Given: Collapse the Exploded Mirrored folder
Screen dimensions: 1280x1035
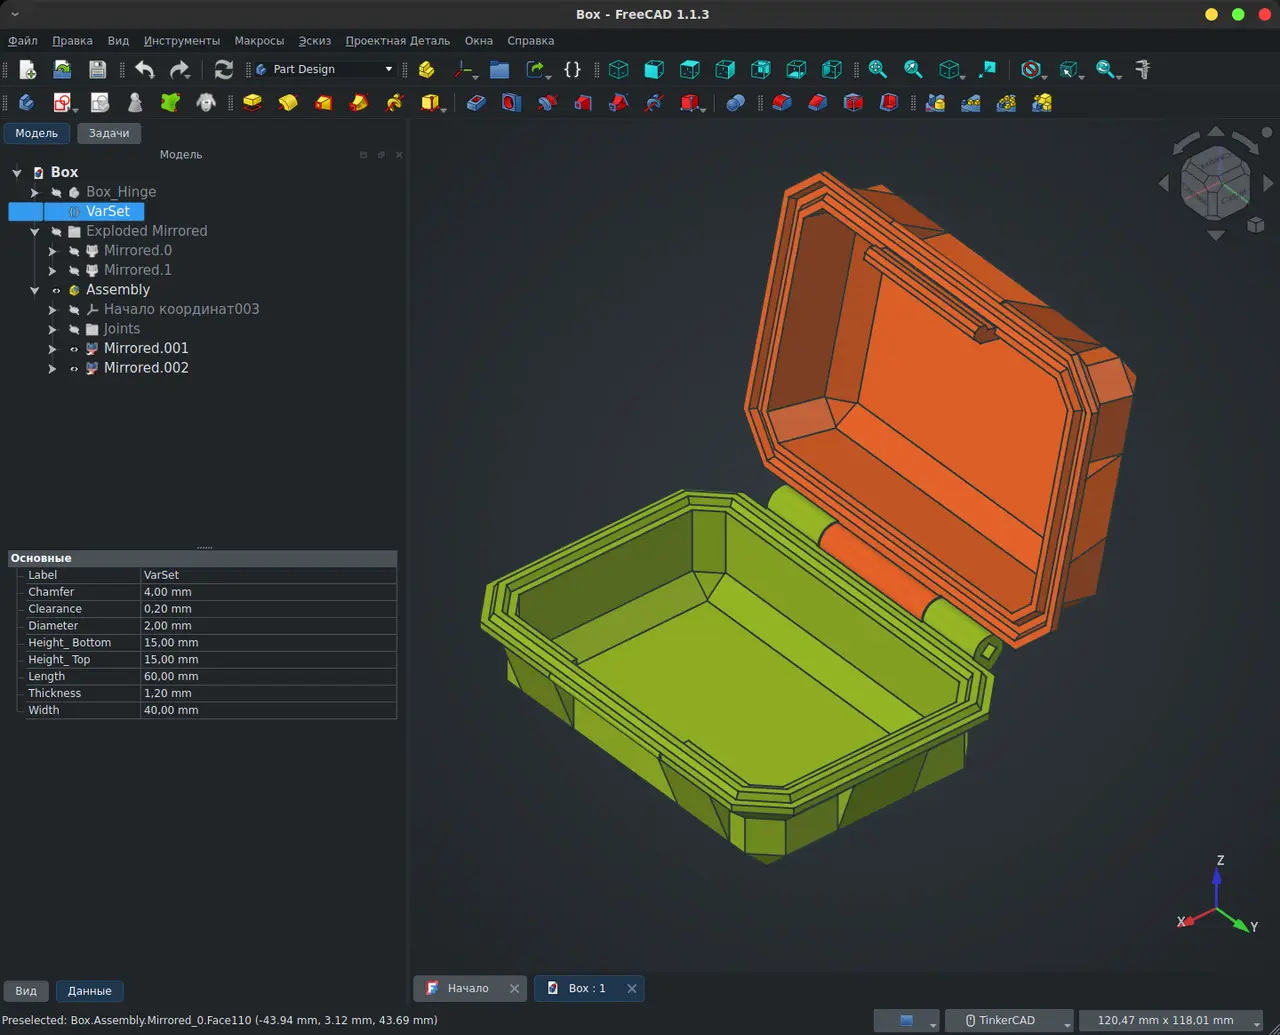Looking at the screenshot, I should pos(35,231).
